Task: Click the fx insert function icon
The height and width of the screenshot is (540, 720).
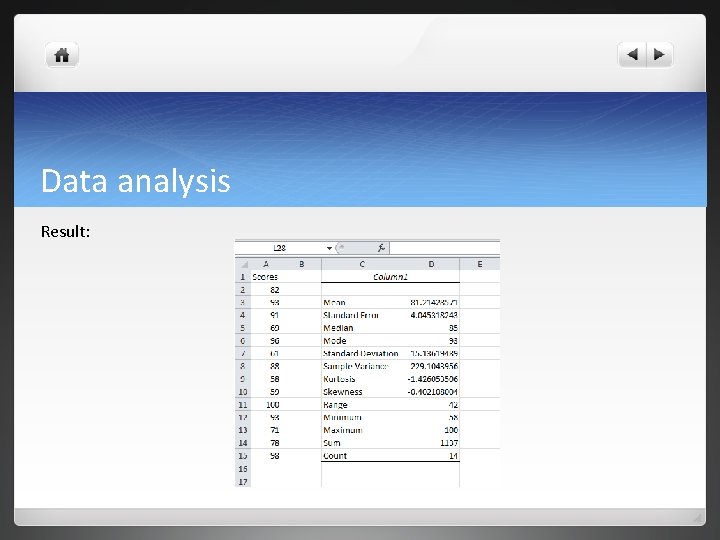Action: [x=381, y=248]
